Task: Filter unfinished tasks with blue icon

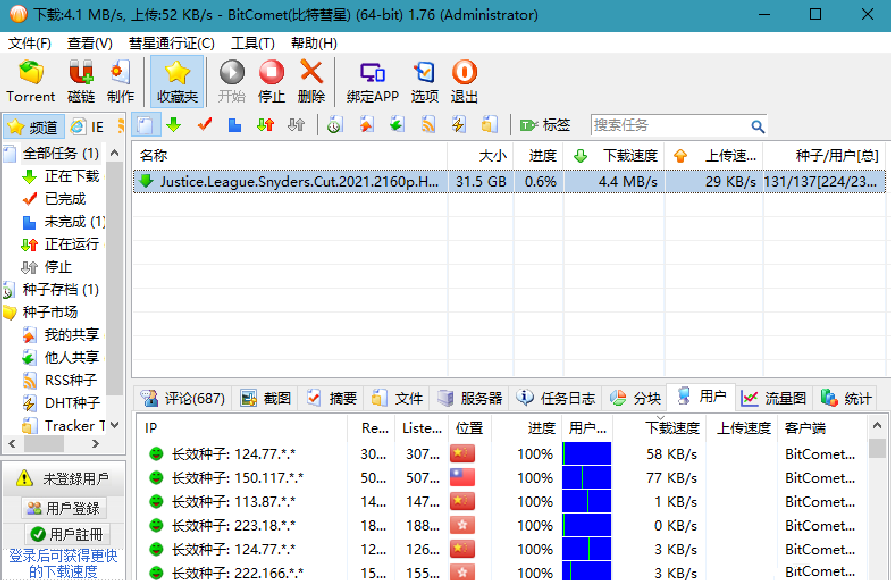Action: 235,124
